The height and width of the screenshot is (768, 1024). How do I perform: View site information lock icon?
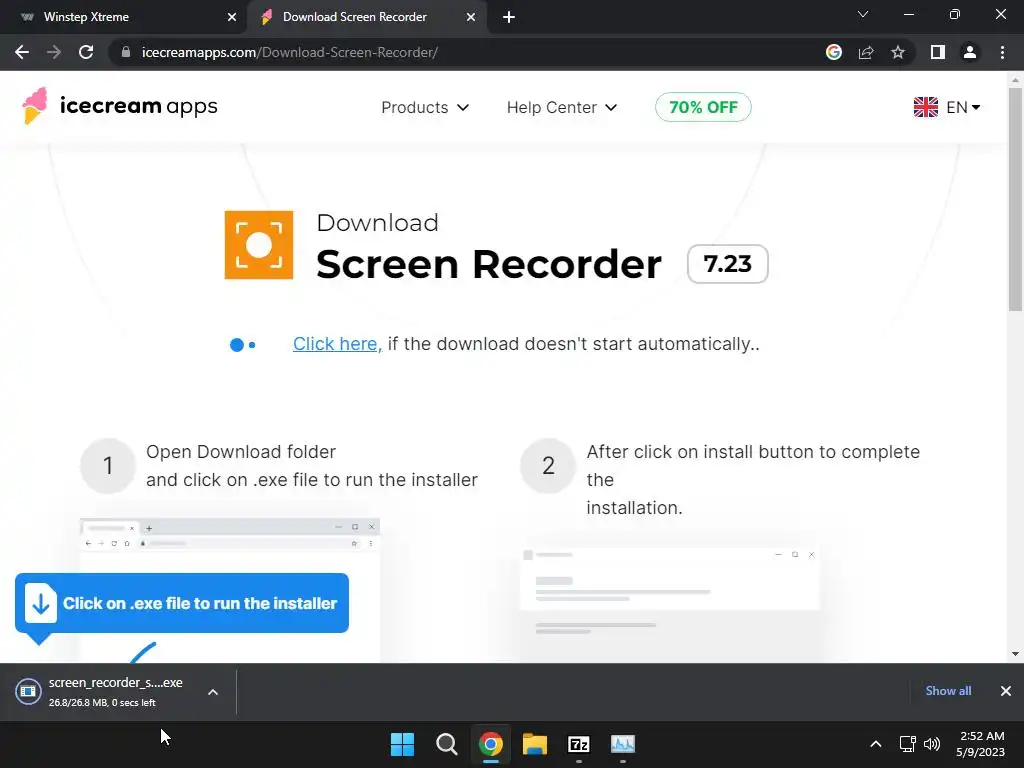pos(126,52)
